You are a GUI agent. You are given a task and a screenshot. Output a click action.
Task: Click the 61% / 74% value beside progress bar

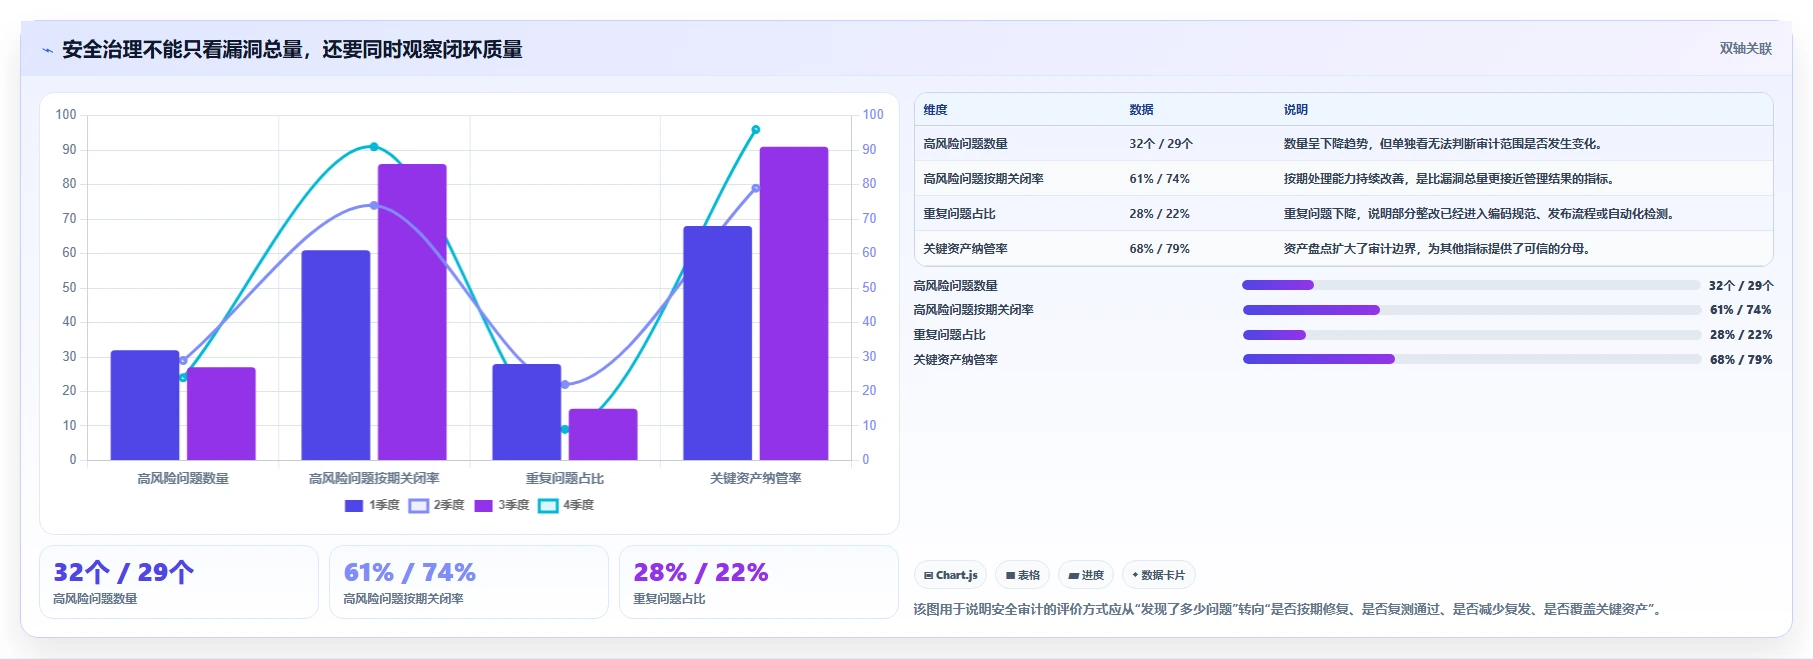pyautogui.click(x=1741, y=310)
